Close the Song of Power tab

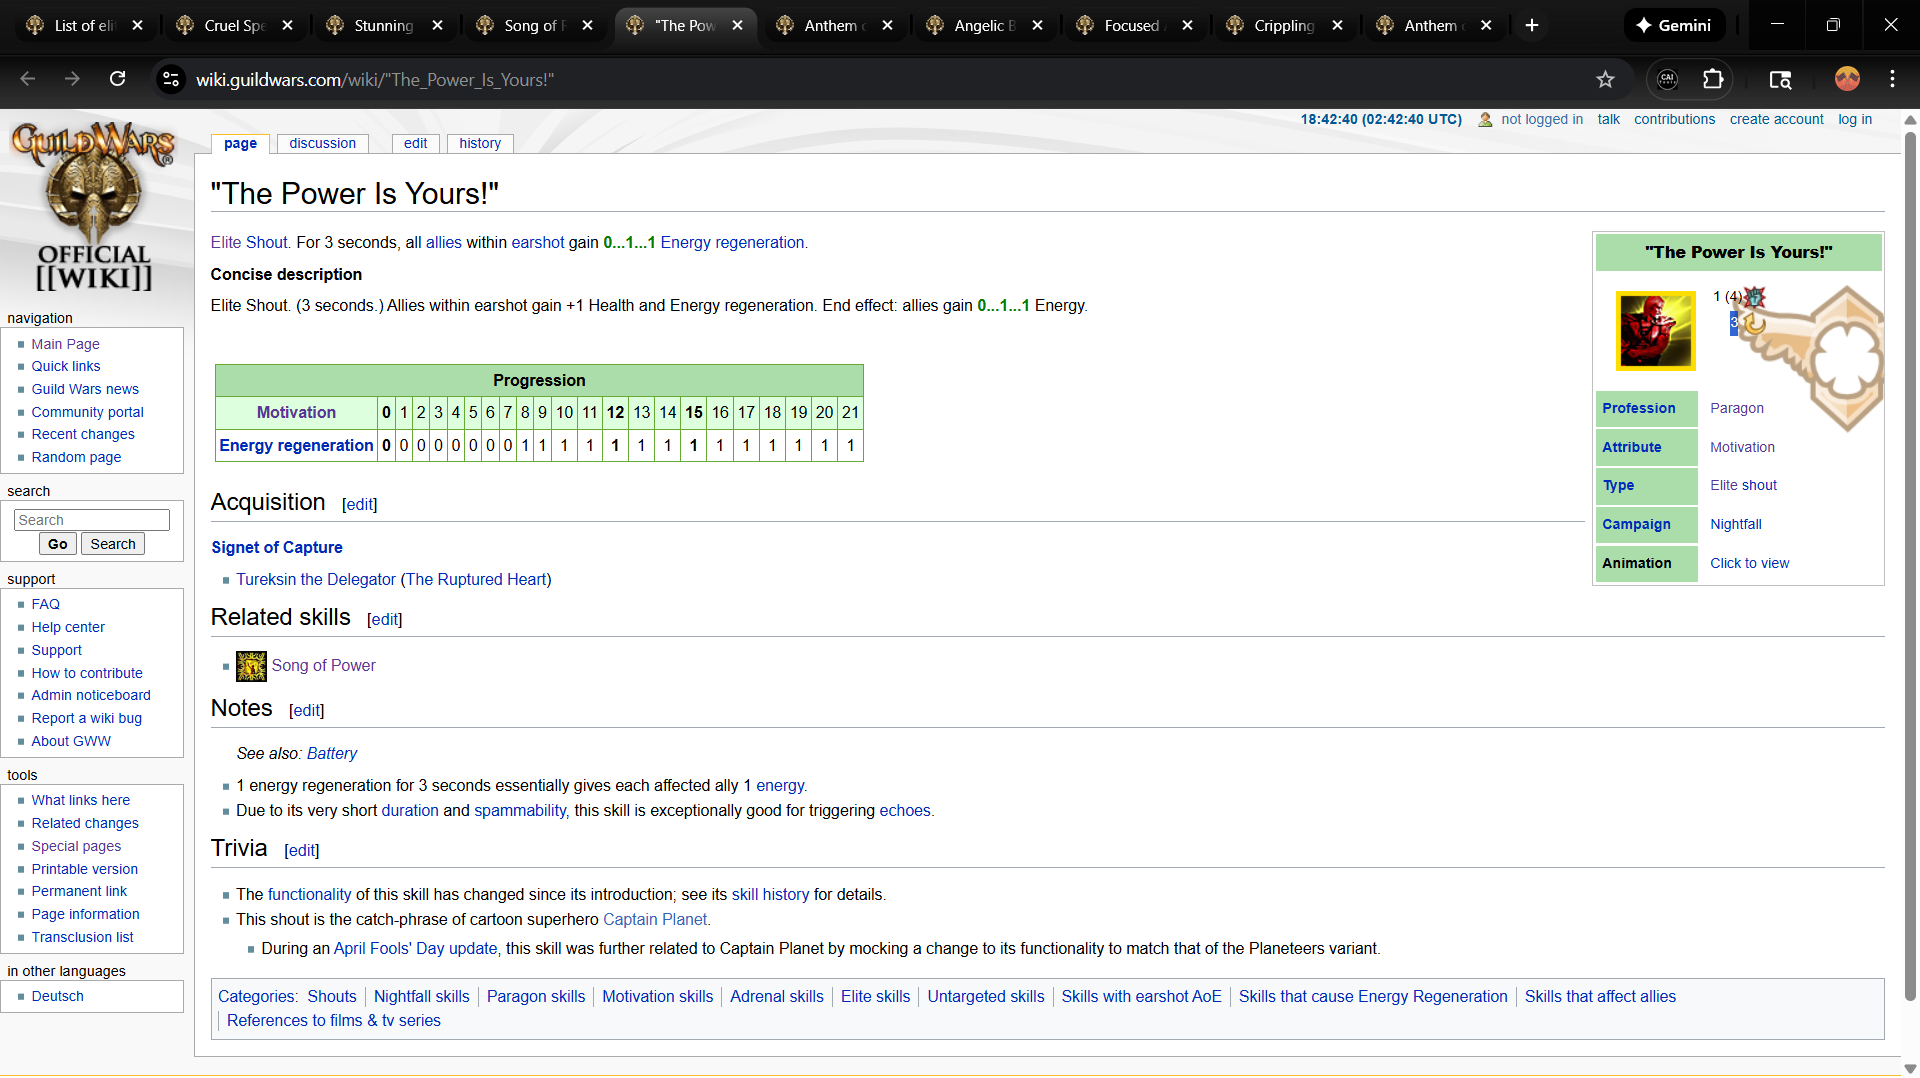[x=588, y=25]
